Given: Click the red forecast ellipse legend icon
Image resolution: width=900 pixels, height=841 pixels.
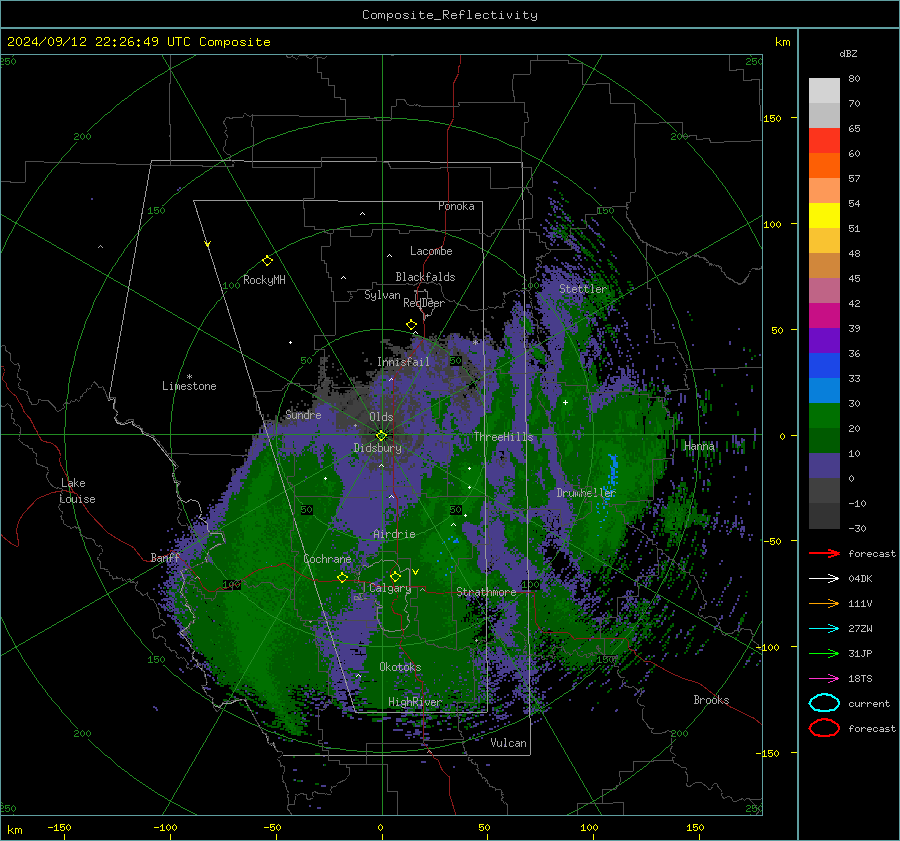Looking at the screenshot, I should (x=824, y=728).
